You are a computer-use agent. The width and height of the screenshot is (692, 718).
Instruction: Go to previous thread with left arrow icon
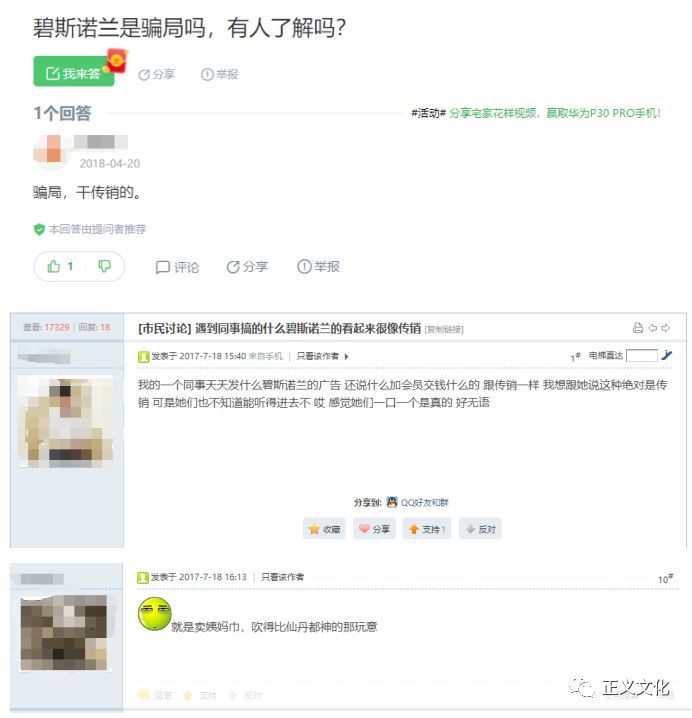(653, 328)
